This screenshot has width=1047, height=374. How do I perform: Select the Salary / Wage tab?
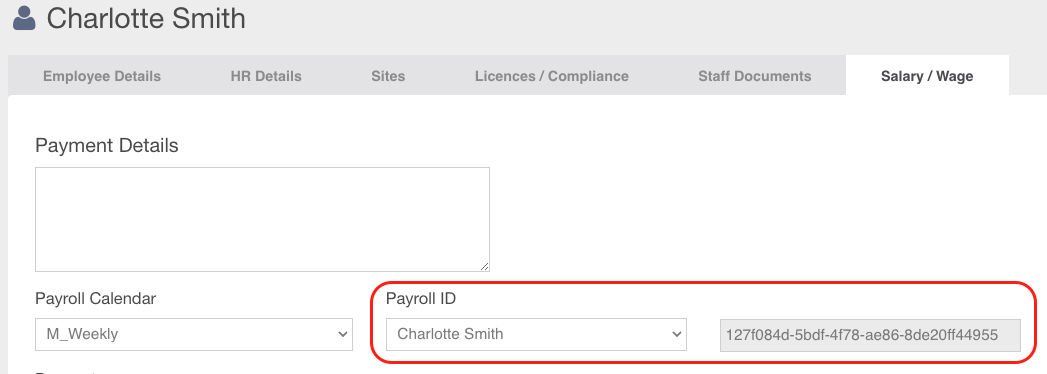click(x=927, y=76)
